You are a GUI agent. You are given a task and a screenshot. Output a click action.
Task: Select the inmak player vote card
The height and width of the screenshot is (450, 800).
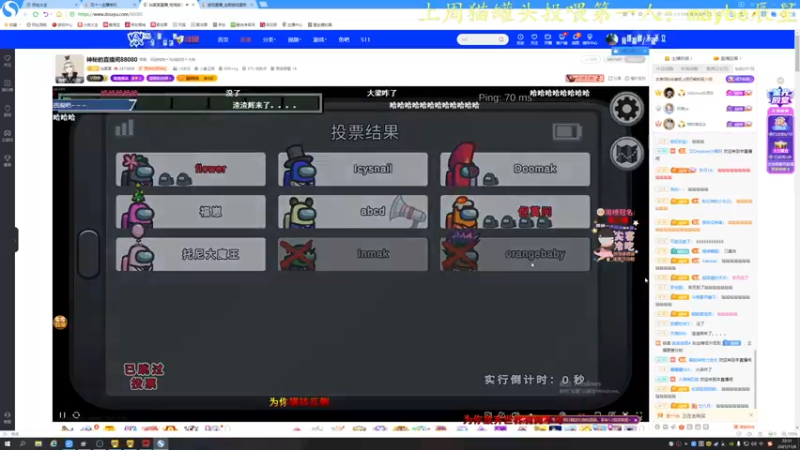click(353, 254)
